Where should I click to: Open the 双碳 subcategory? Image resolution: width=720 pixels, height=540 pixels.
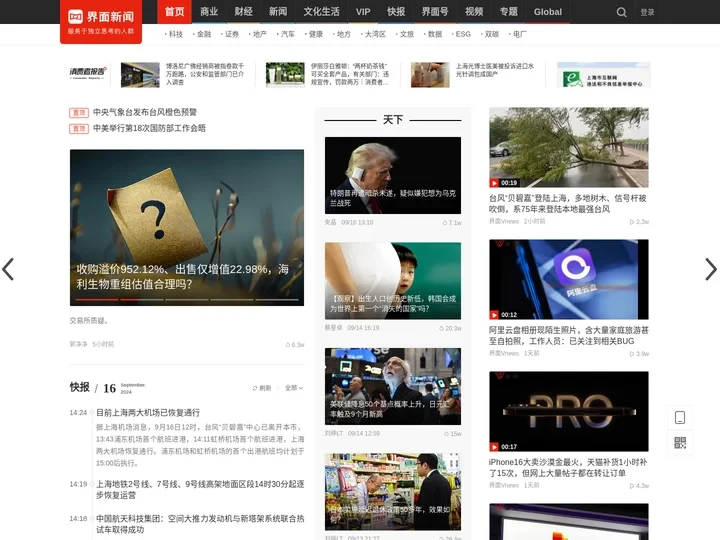[490, 34]
